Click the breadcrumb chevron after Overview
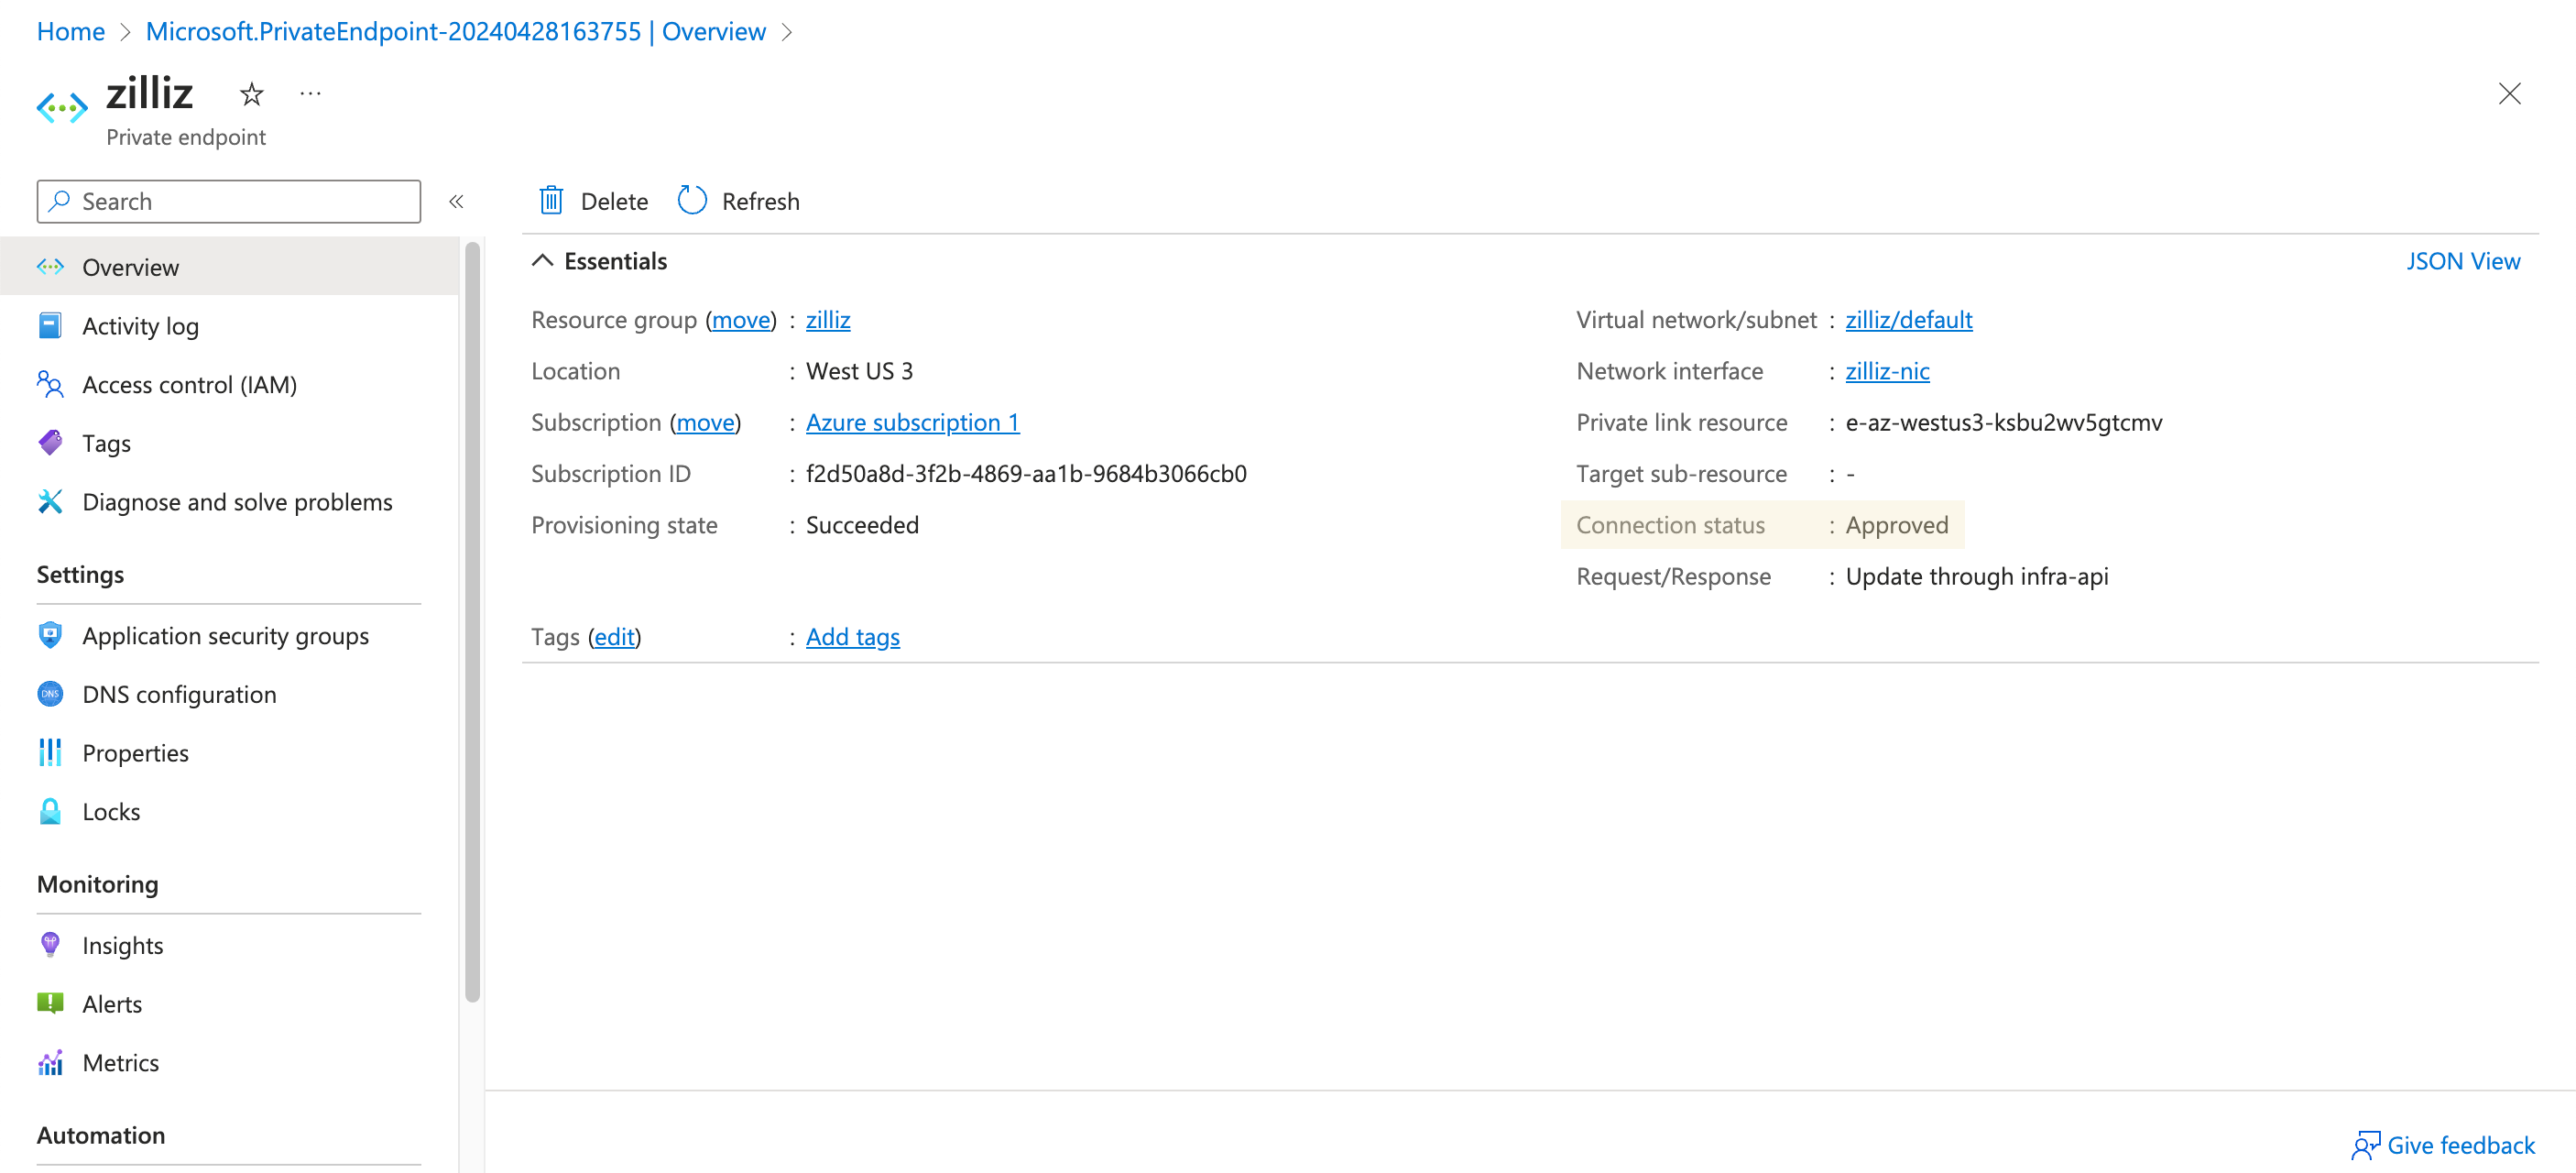Screen dimensions: 2576x1173 point(788,32)
